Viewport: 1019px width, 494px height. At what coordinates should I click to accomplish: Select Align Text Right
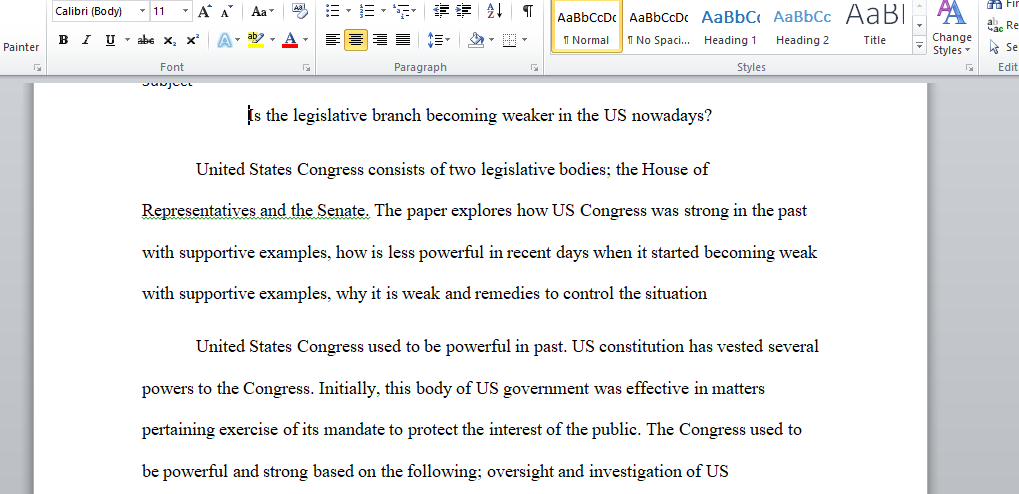pyautogui.click(x=380, y=40)
